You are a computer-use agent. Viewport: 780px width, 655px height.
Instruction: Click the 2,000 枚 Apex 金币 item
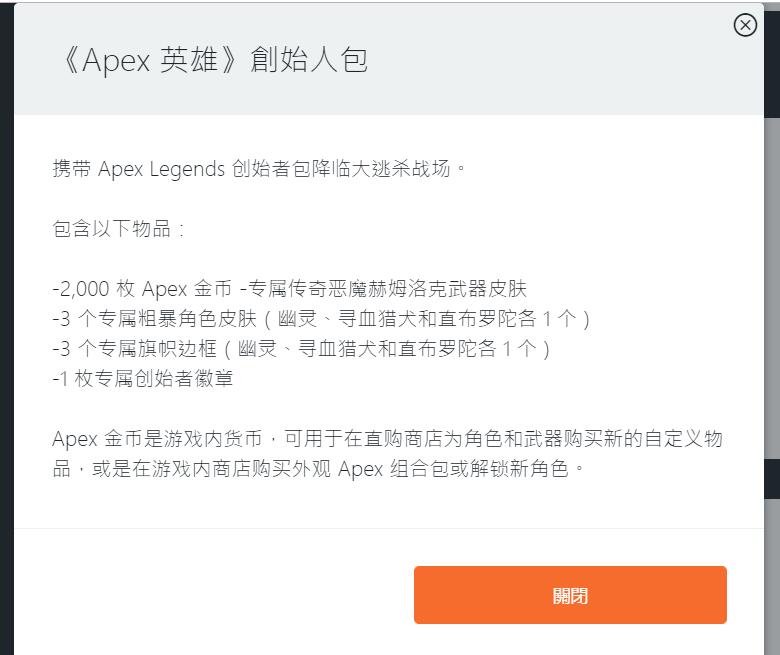tap(144, 289)
